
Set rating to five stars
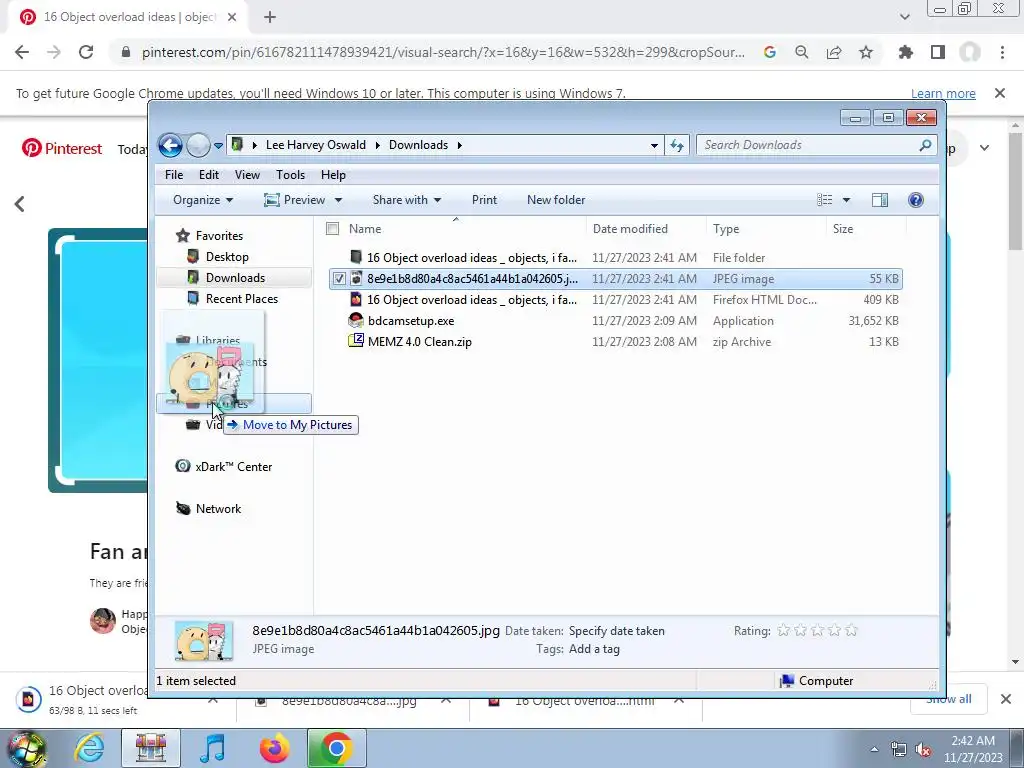click(851, 631)
